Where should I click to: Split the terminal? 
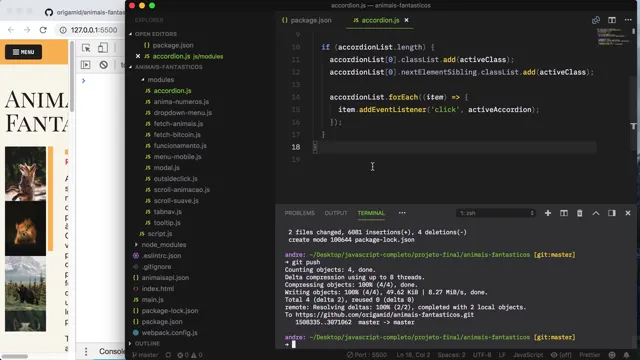(x=564, y=213)
